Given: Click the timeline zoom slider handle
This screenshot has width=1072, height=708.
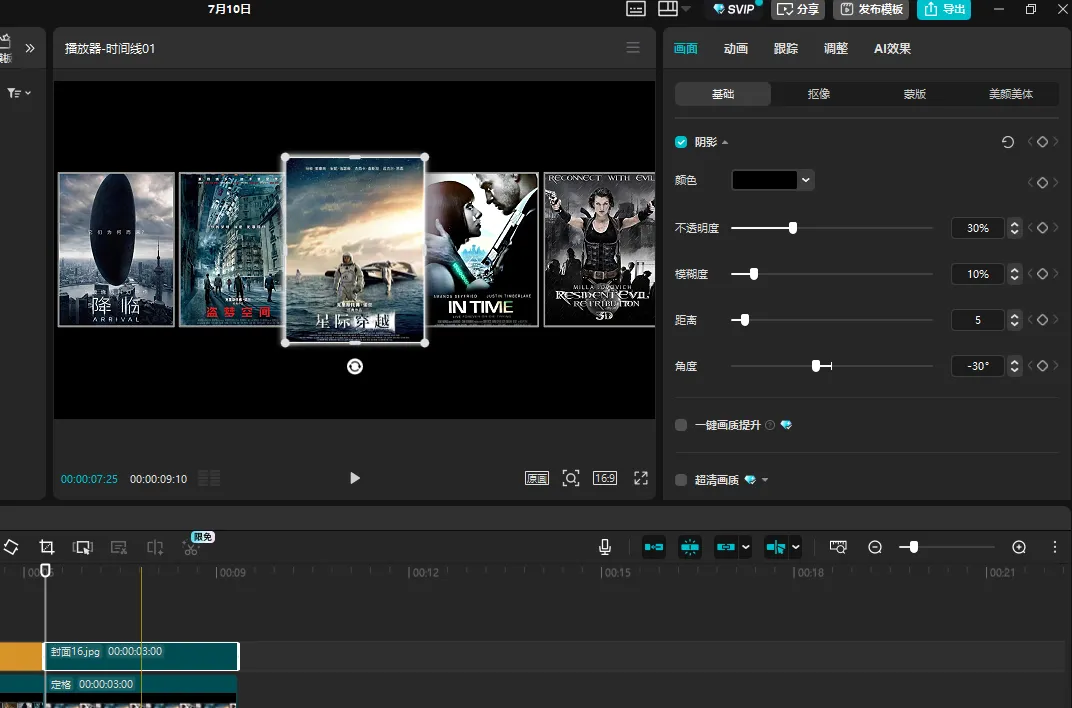Looking at the screenshot, I should tap(913, 547).
